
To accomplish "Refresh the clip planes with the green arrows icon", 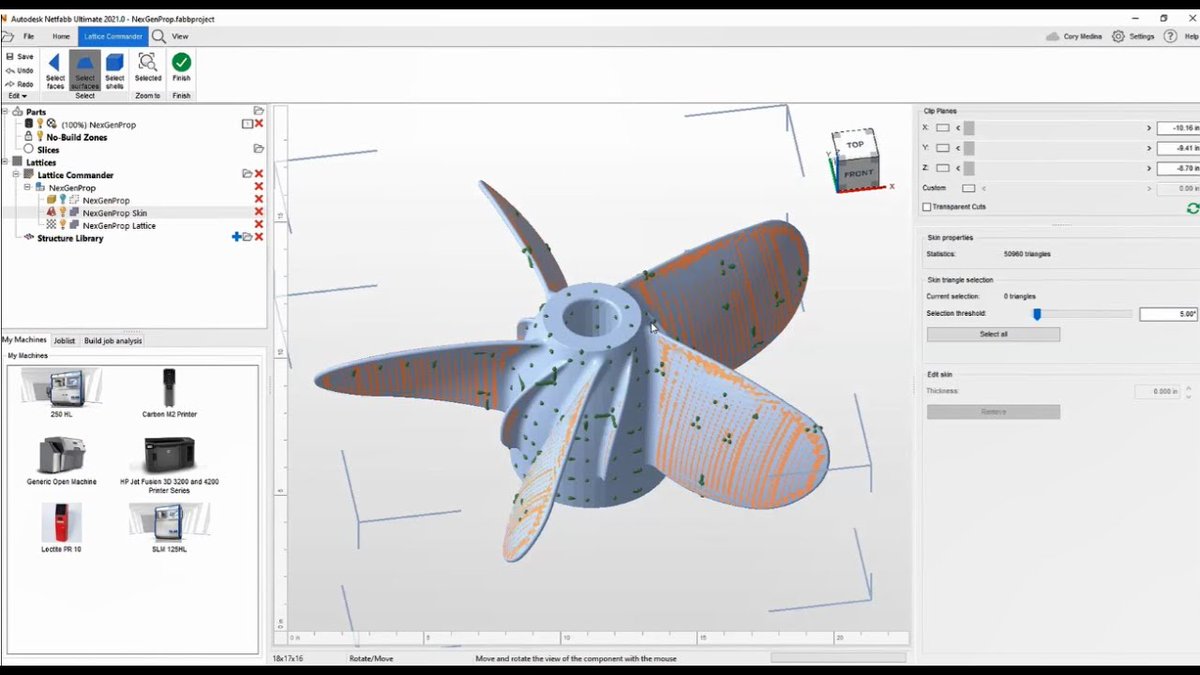I will click(1192, 210).
